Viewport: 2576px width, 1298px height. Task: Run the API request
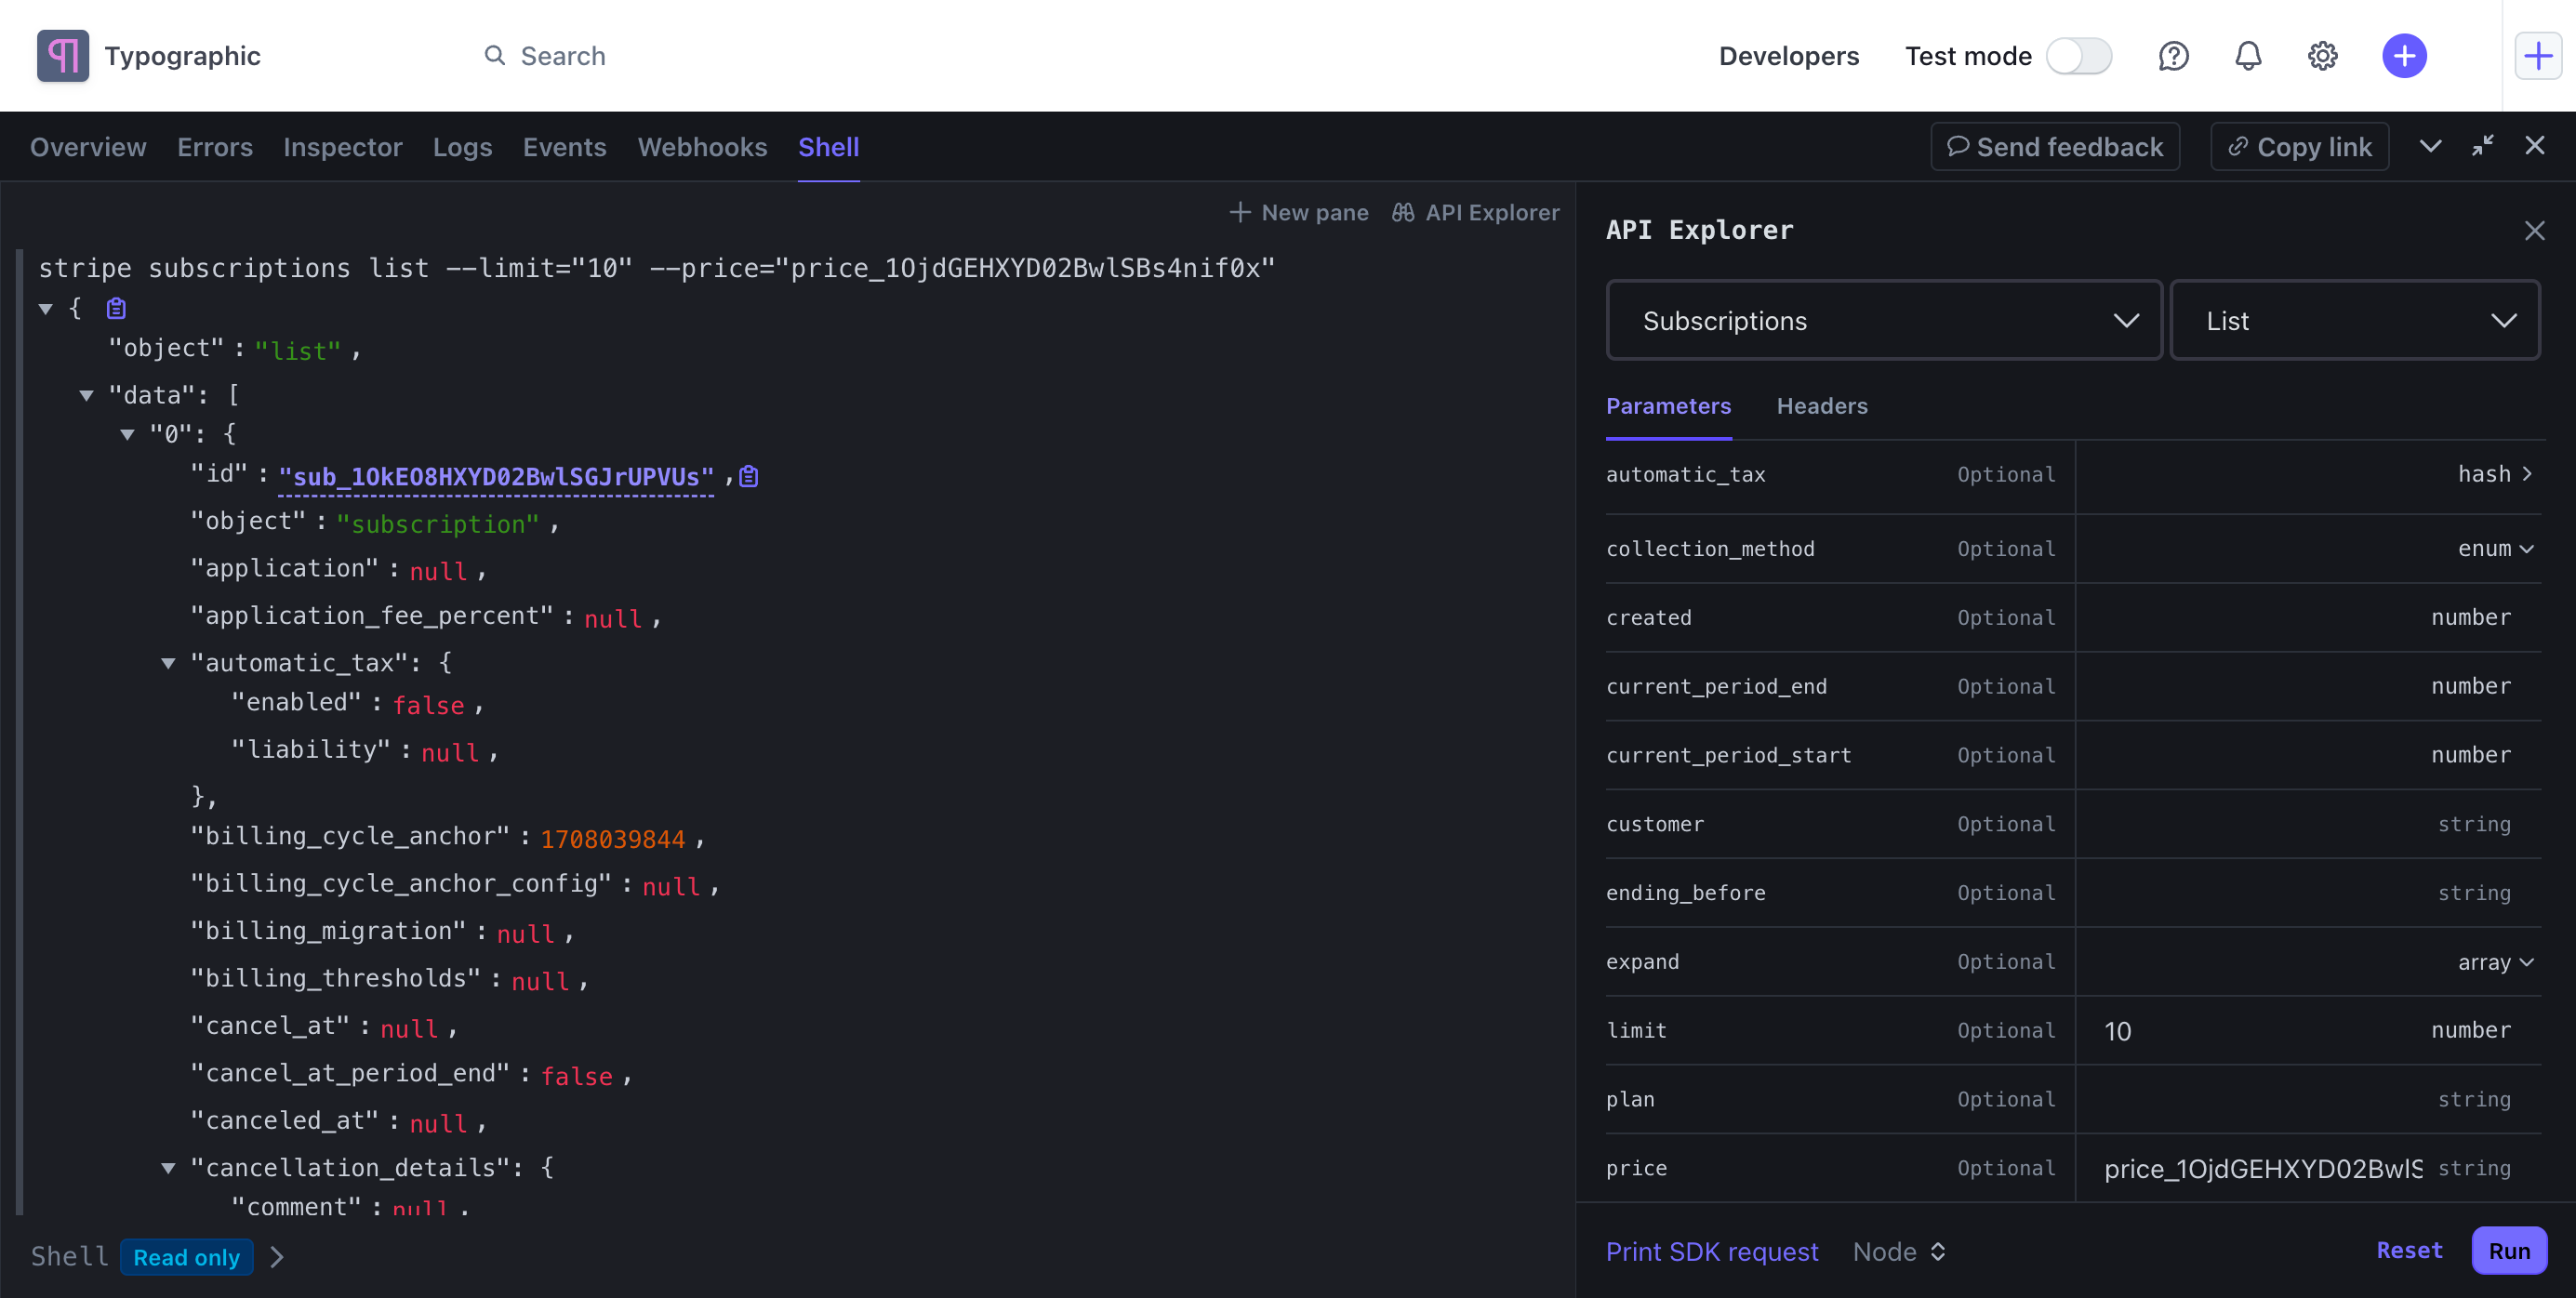(2509, 1250)
